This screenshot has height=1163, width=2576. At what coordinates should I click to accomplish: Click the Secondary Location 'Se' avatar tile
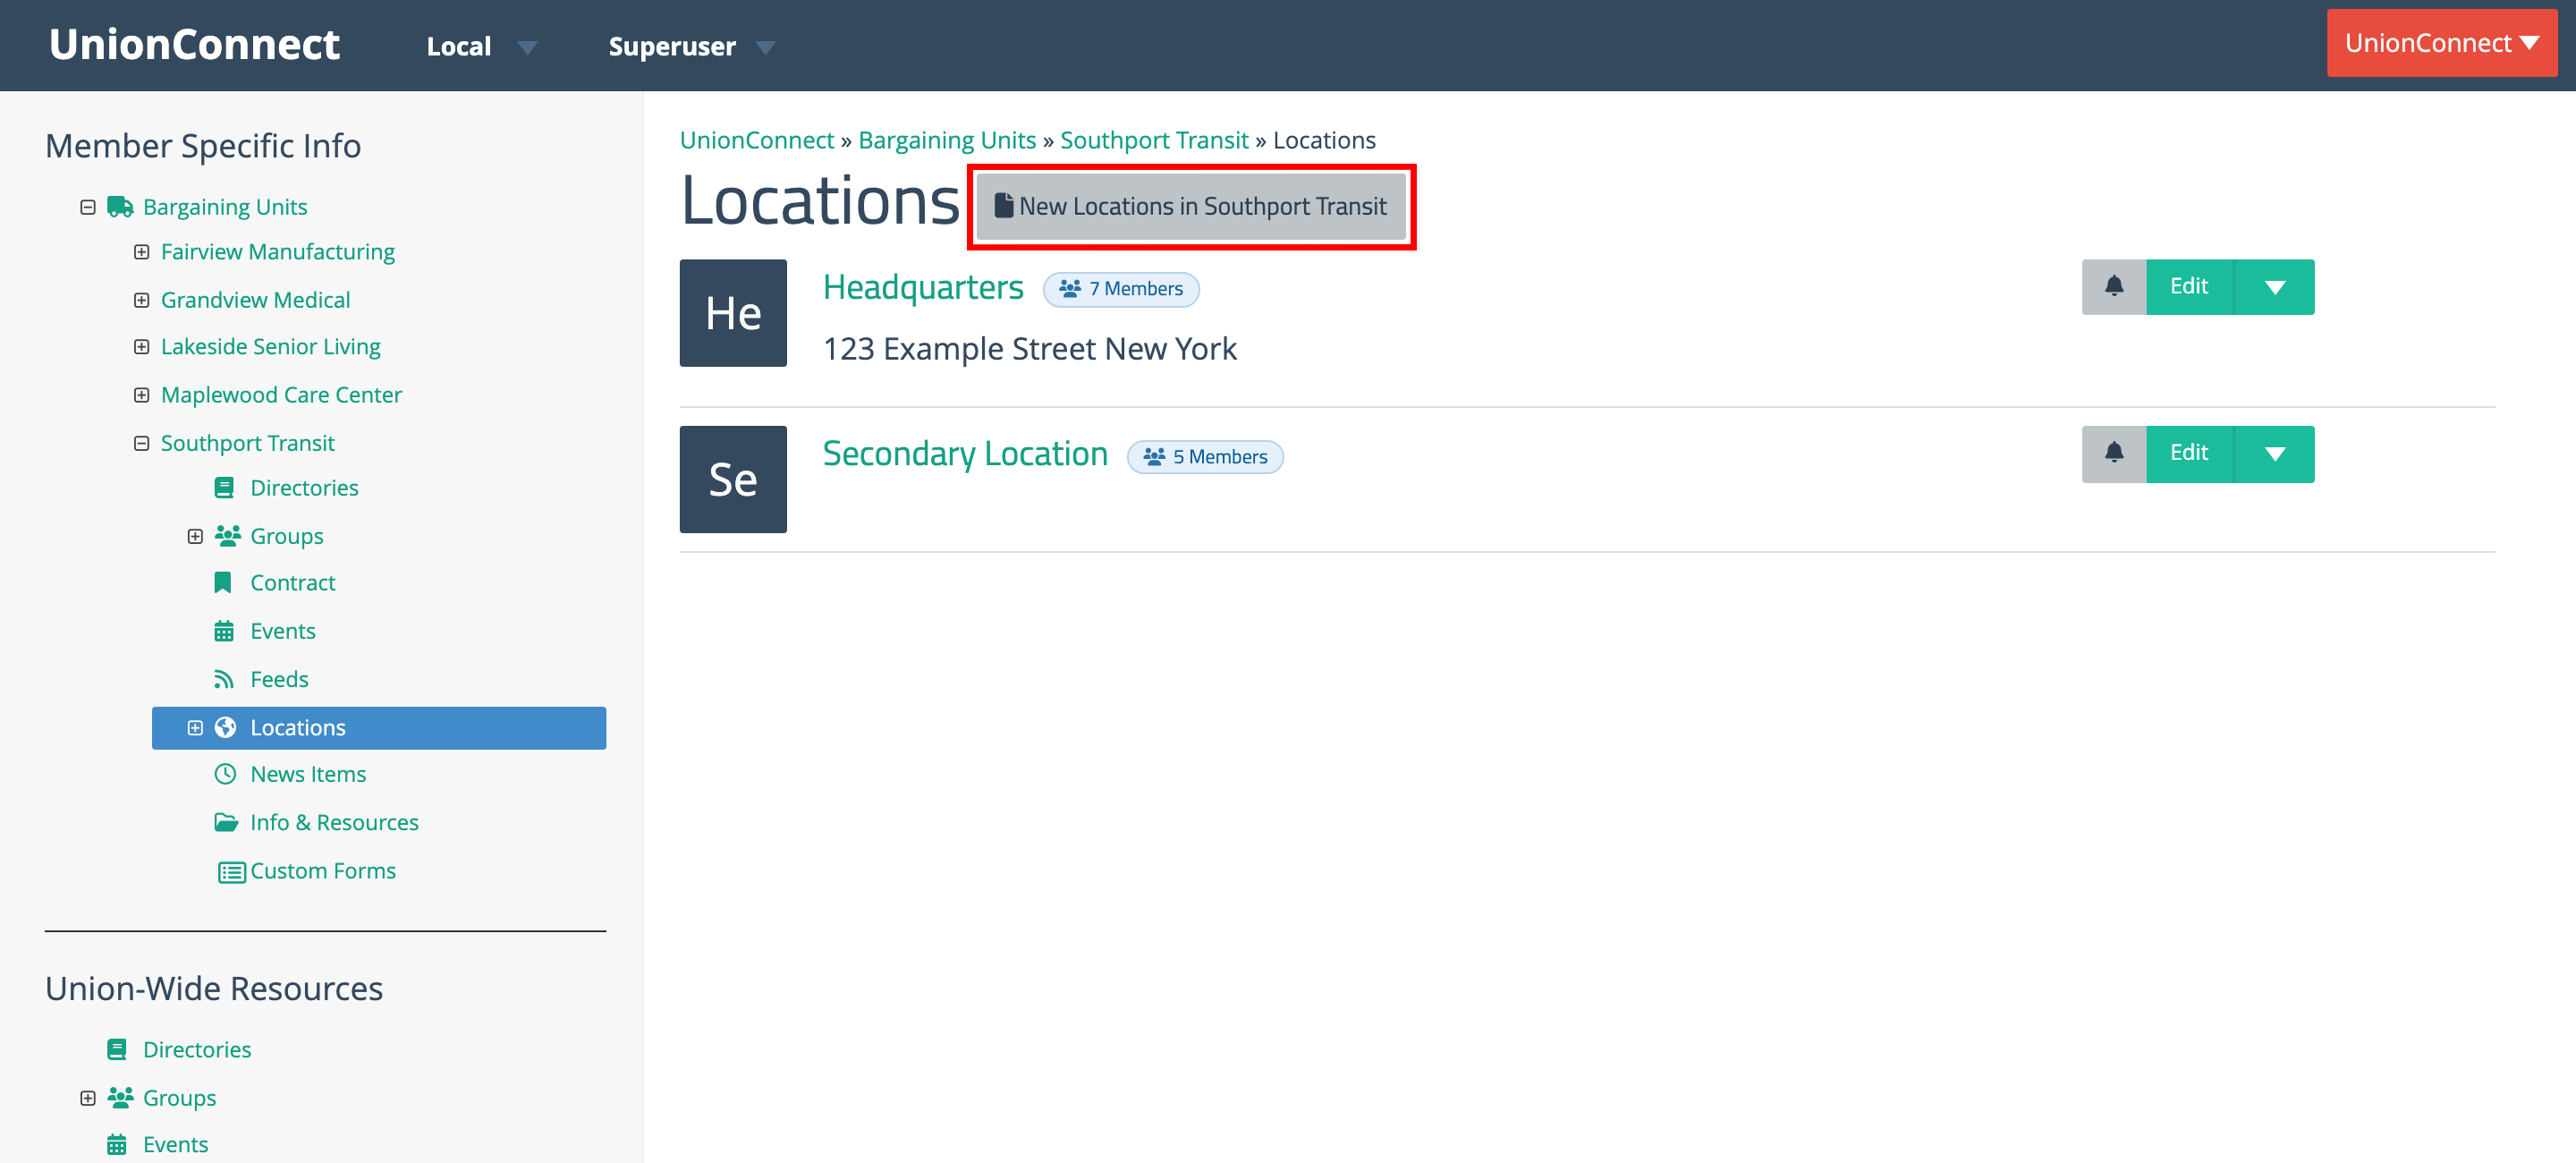[x=733, y=480]
